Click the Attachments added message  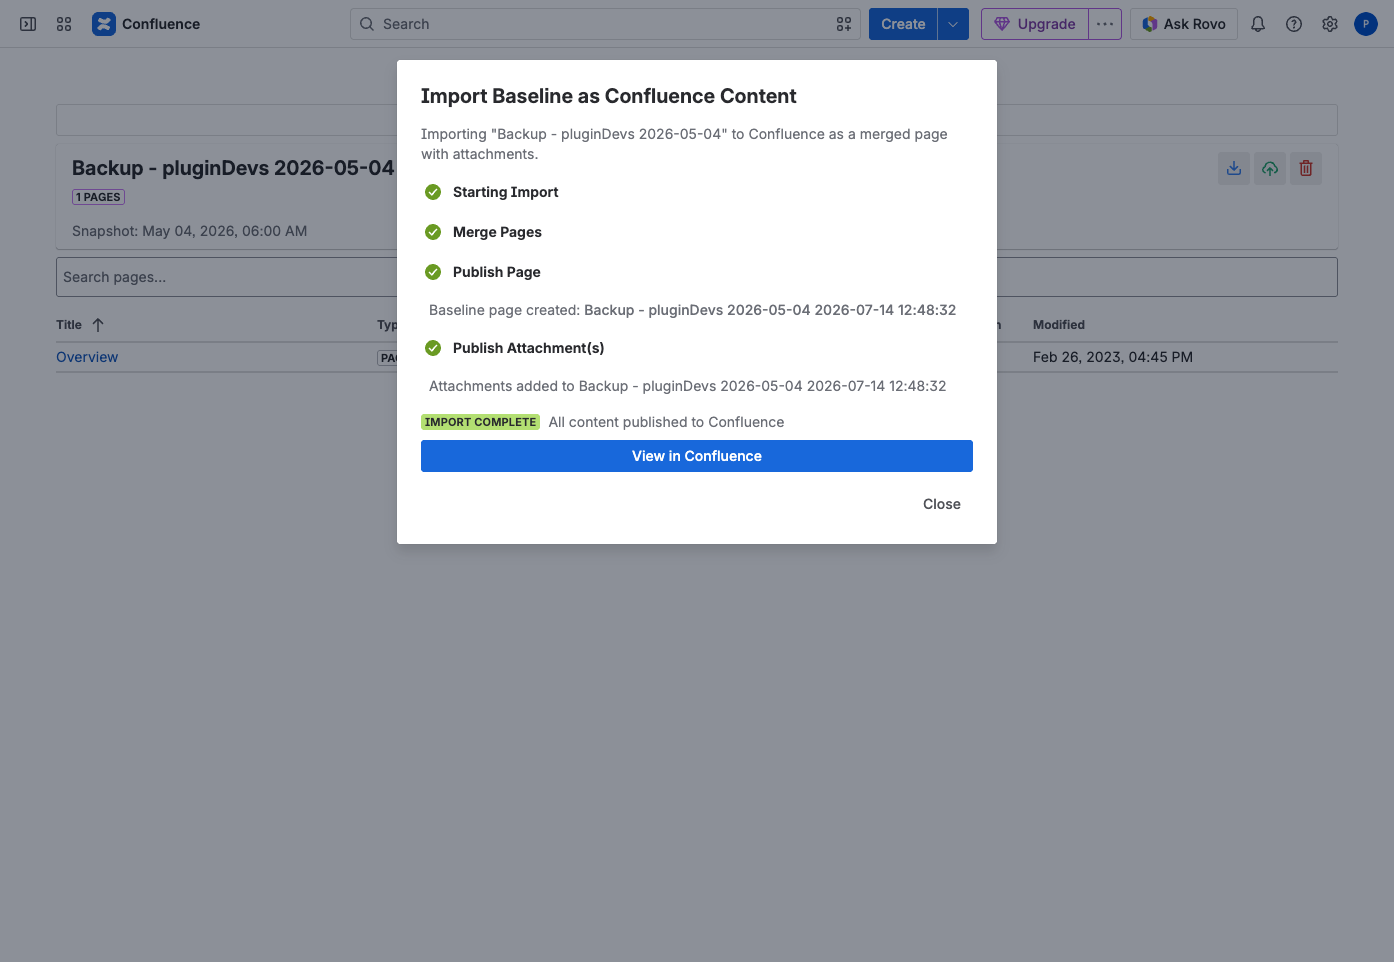tap(687, 386)
